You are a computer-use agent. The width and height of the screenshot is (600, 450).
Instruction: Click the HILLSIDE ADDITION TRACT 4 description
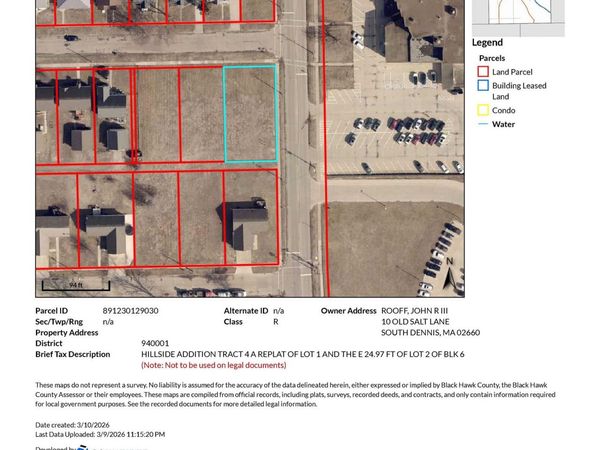tap(303, 354)
